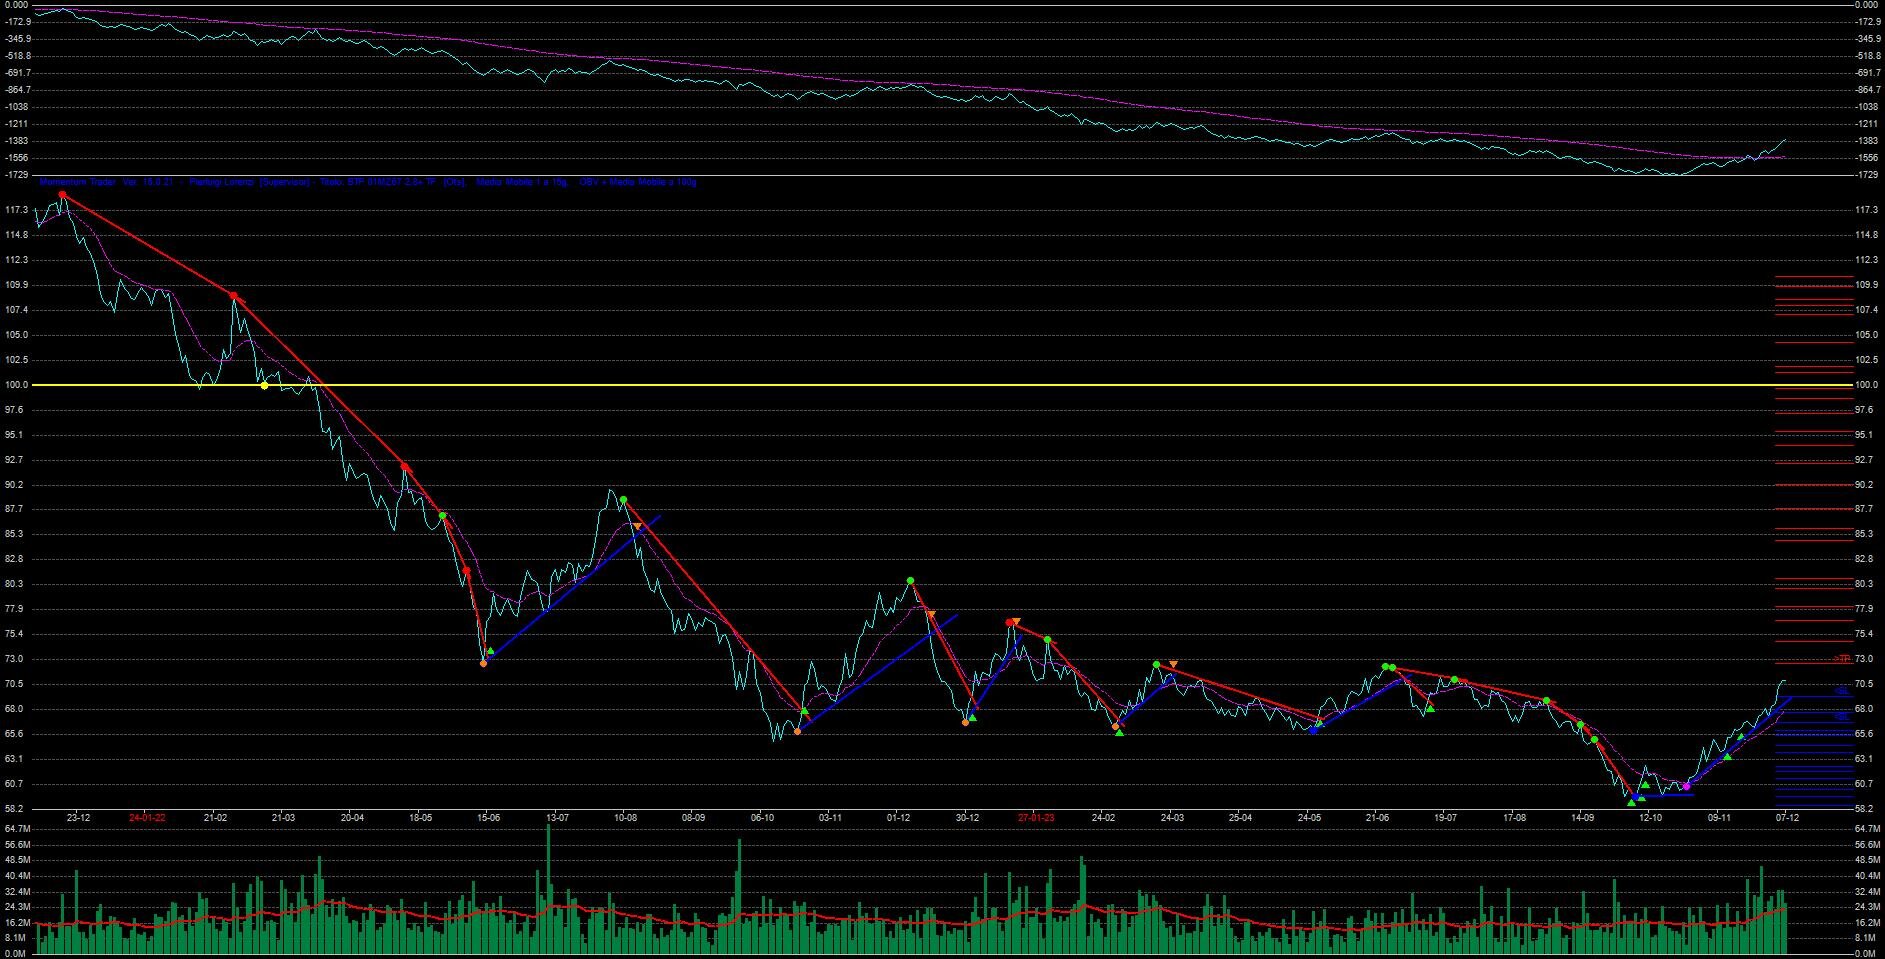
Task: Click the orange dot at the 15-06 low
Action: point(484,663)
